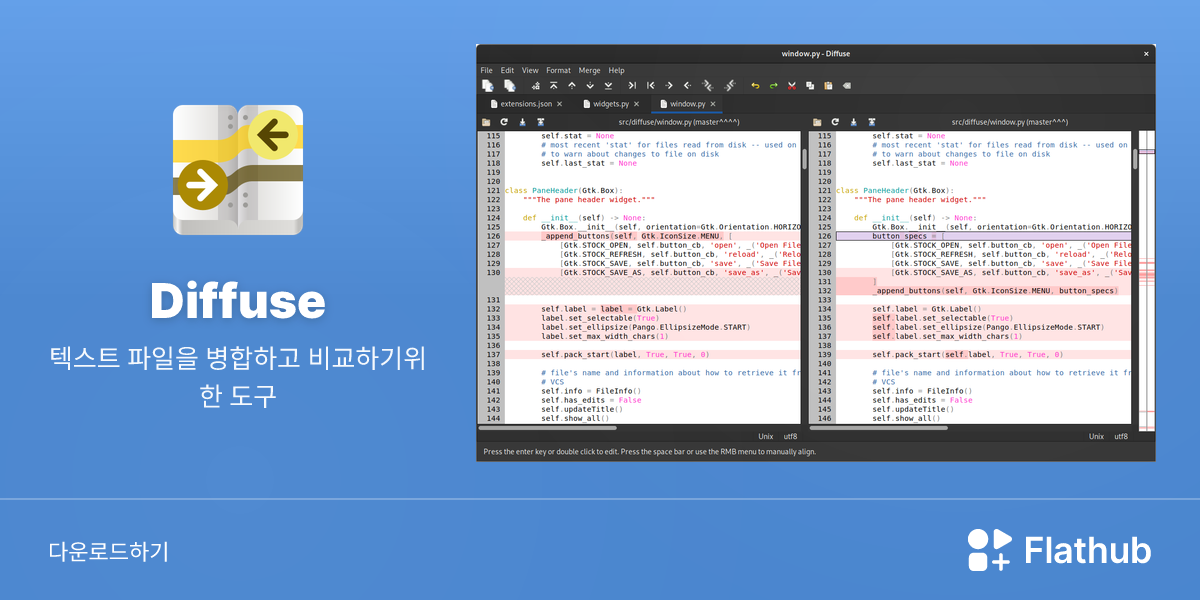The width and height of the screenshot is (1200, 600).
Task: Click the Clear Edits icon
Action: (x=847, y=86)
